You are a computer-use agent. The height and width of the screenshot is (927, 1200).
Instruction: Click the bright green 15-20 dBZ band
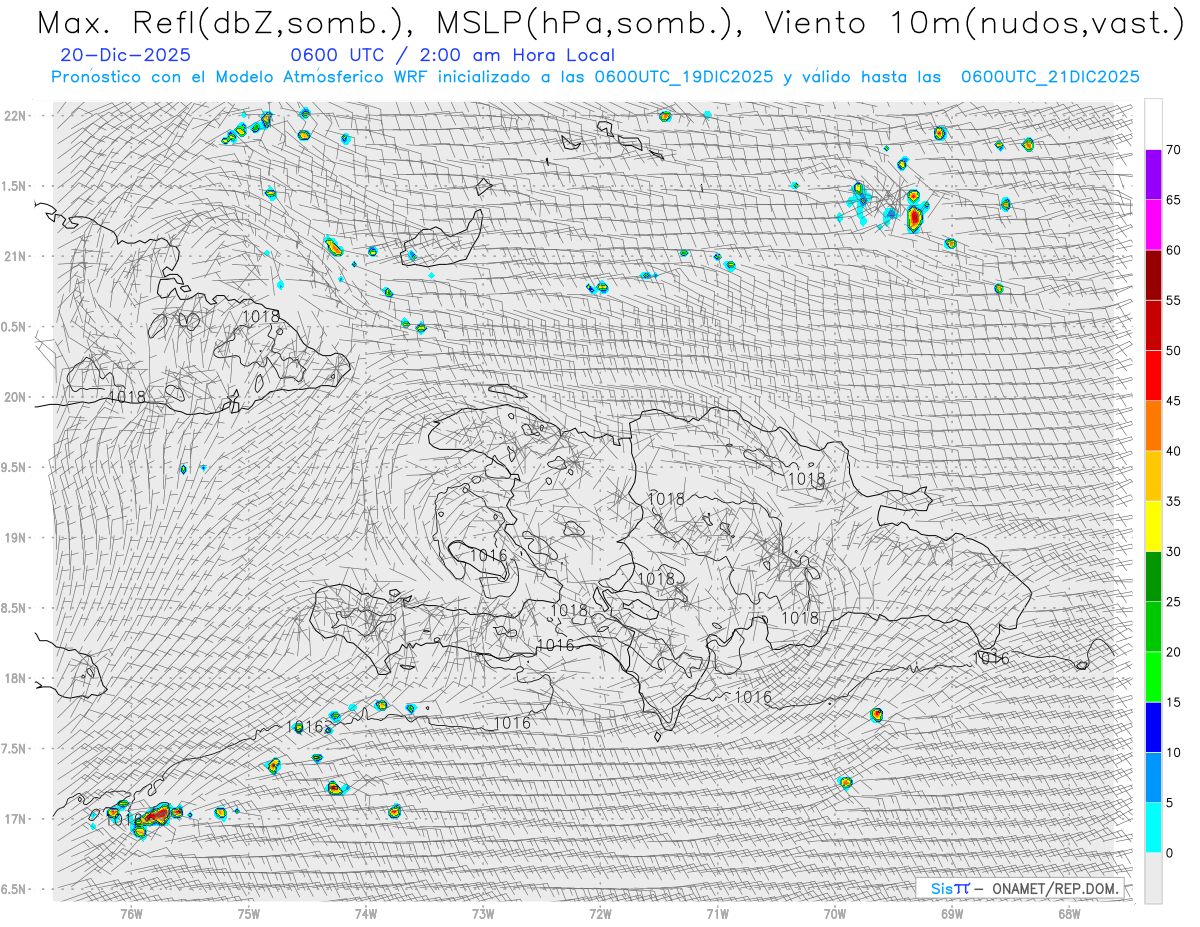1153,677
